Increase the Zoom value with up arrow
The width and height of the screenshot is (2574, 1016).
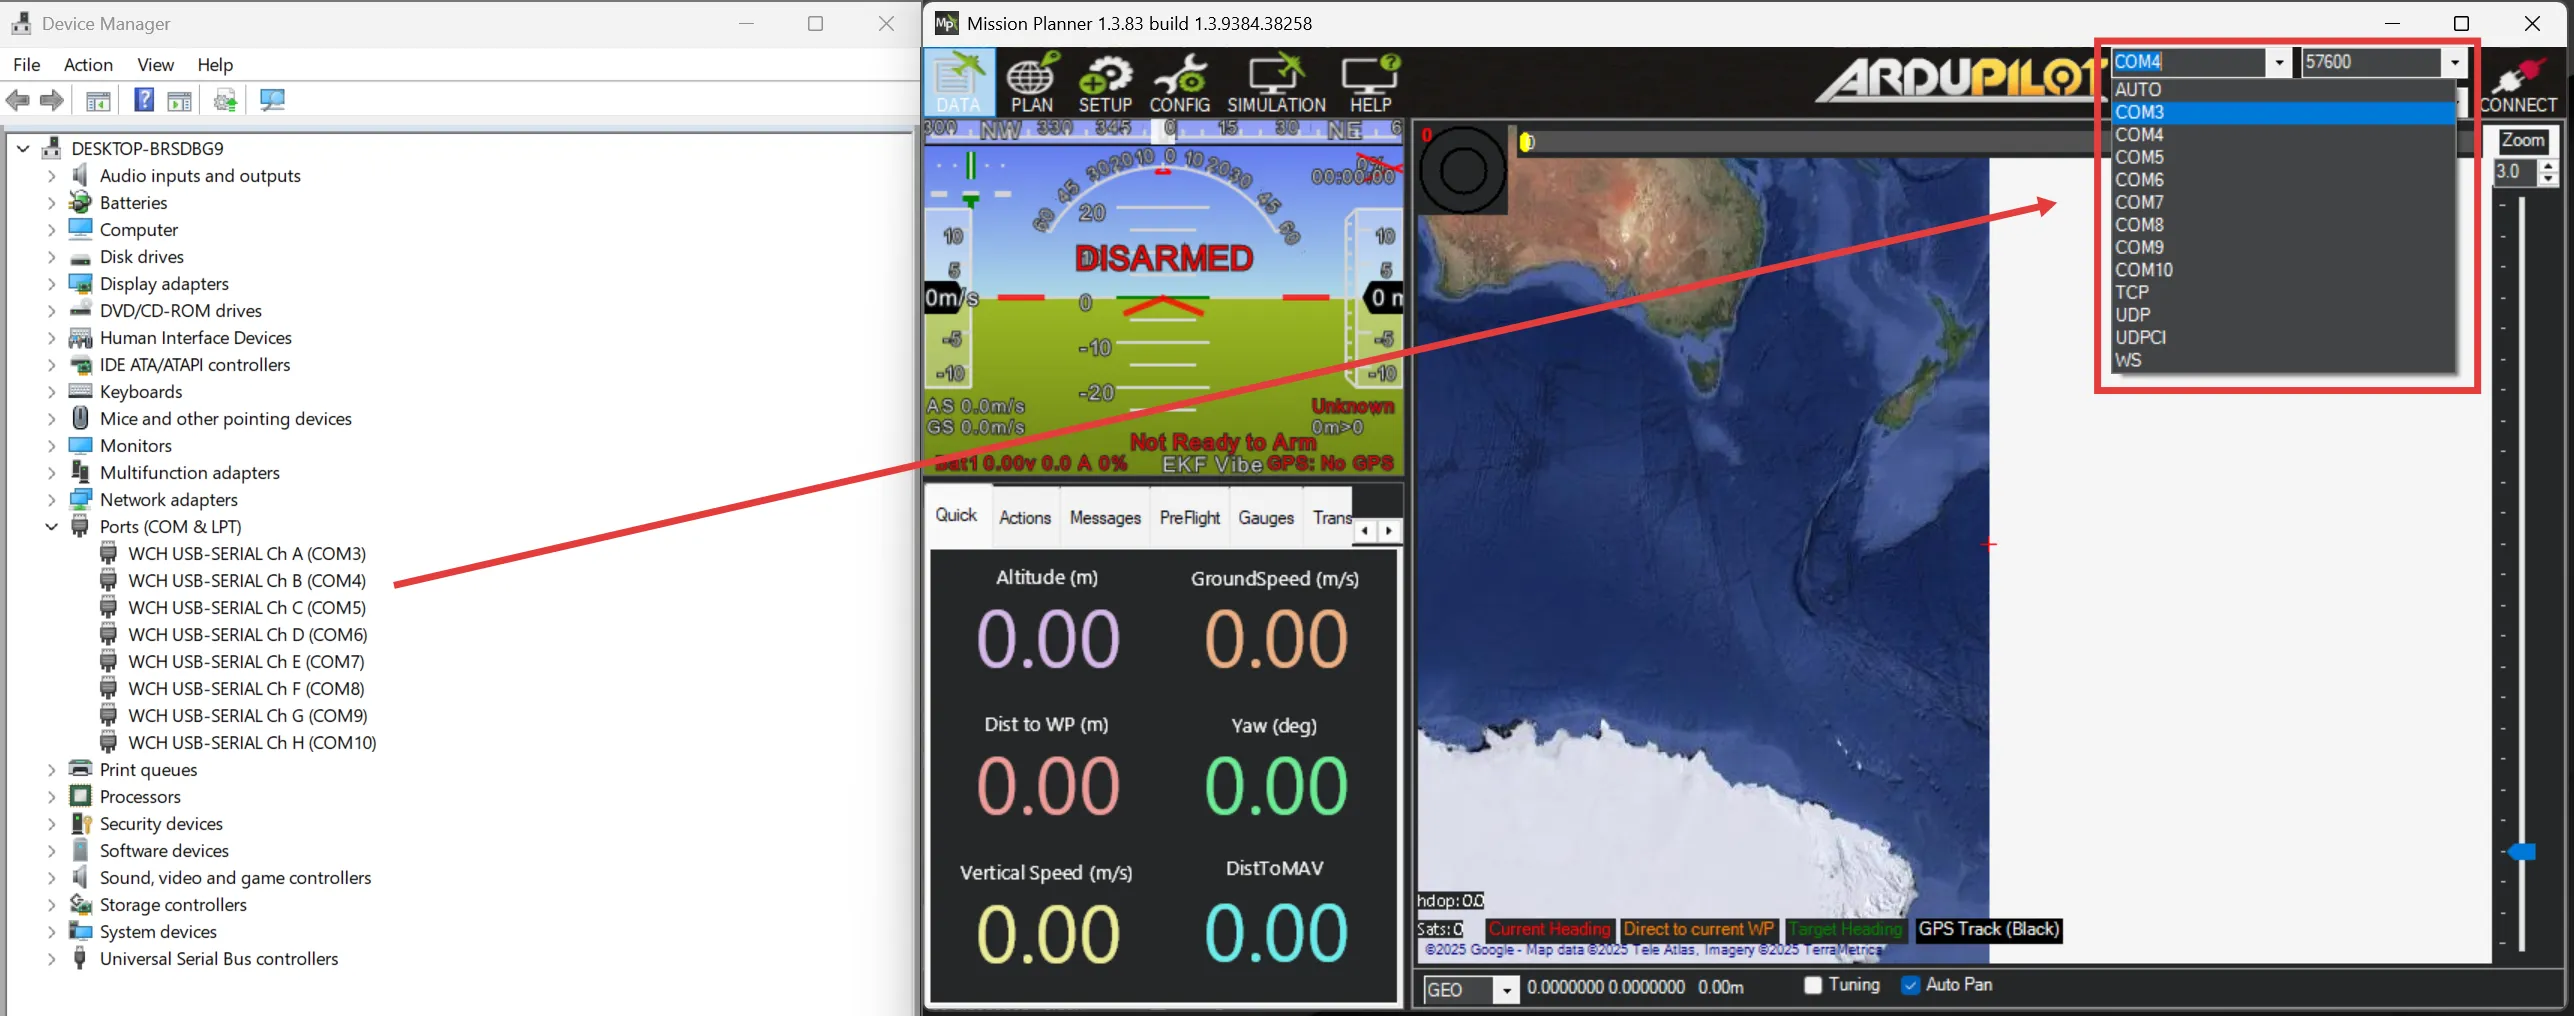(x=2548, y=166)
